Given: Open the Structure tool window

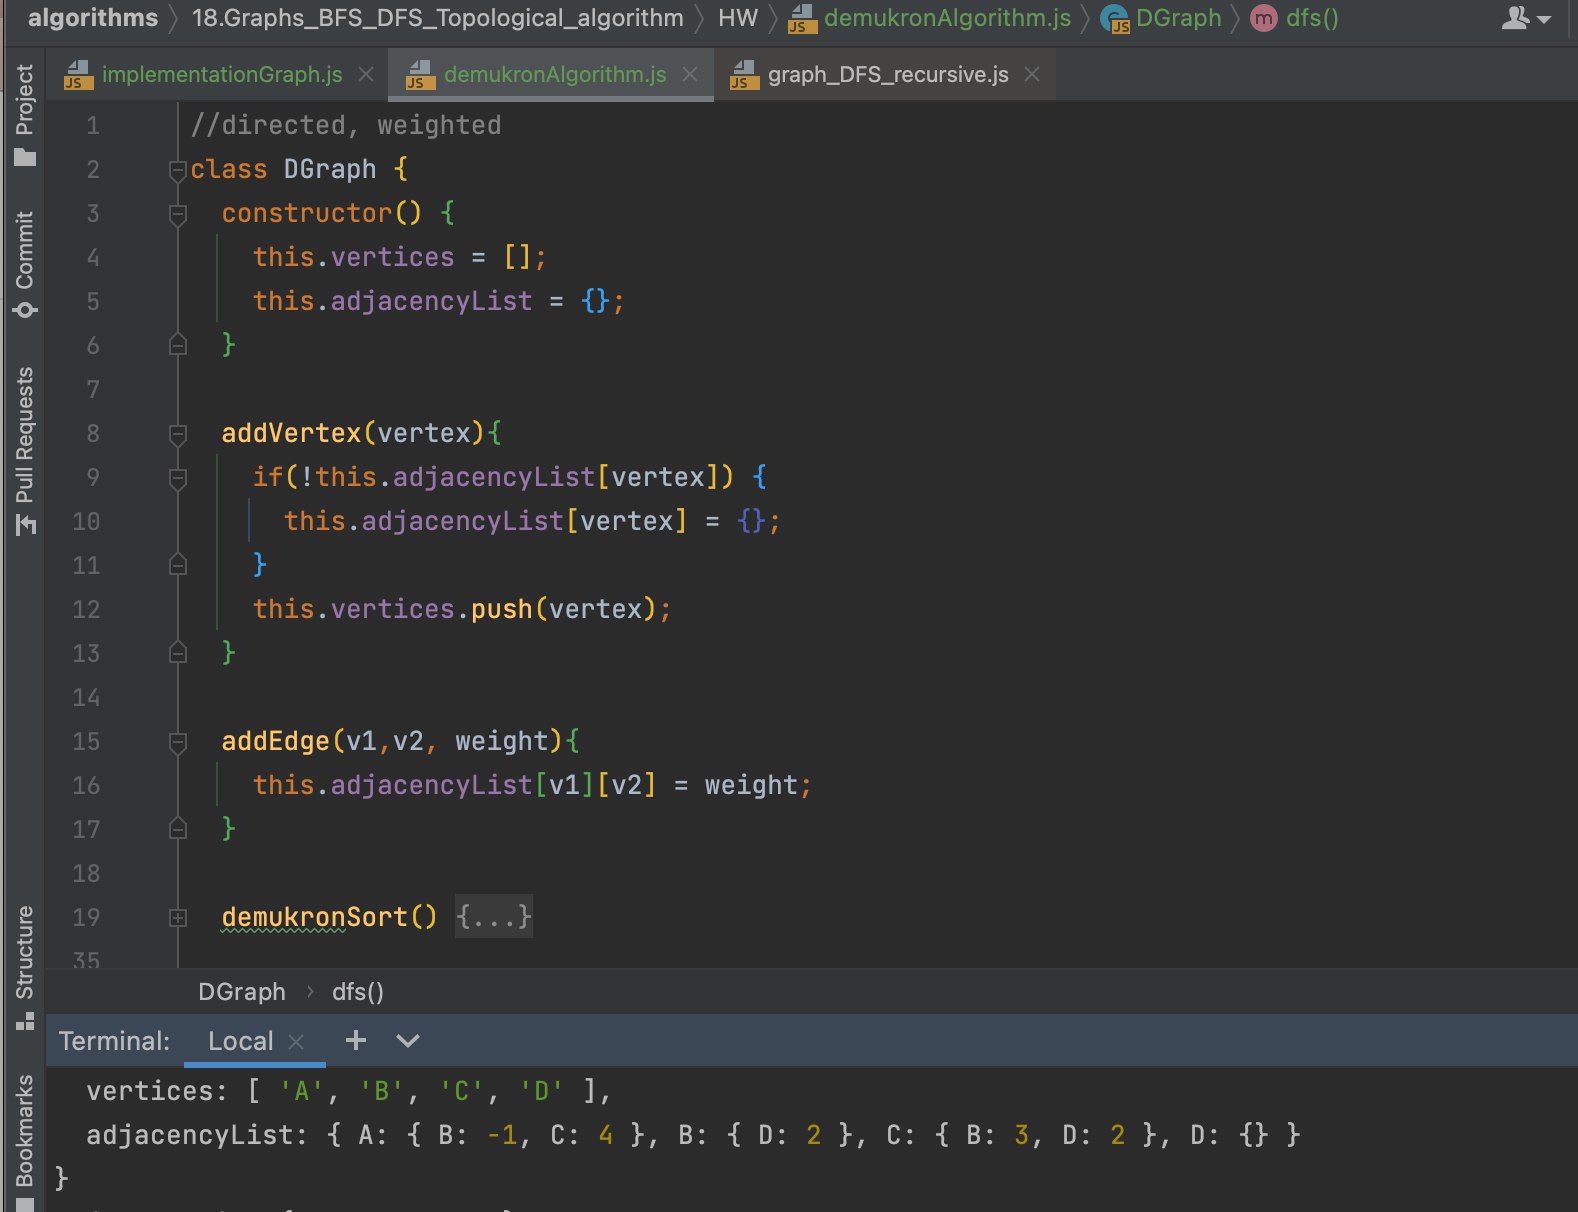Looking at the screenshot, I should coord(24,967).
